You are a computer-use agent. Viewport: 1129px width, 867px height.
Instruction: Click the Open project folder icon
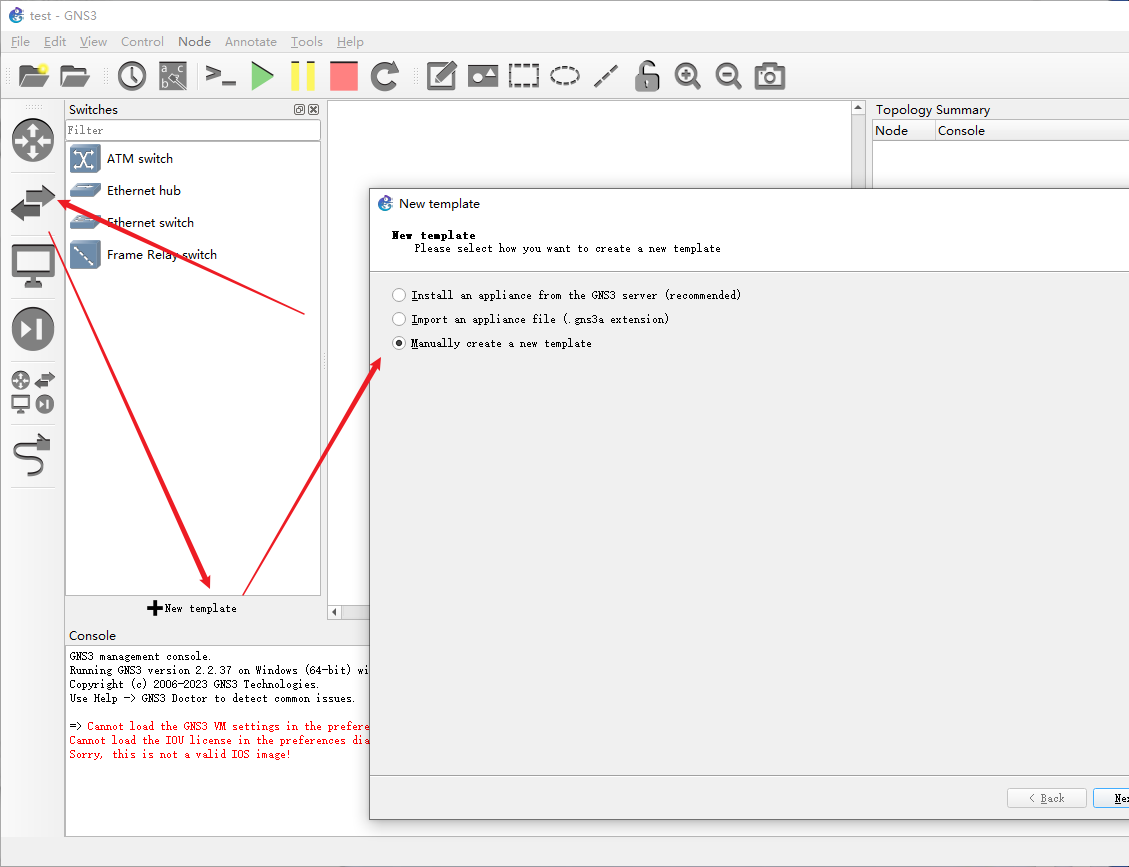[74, 76]
